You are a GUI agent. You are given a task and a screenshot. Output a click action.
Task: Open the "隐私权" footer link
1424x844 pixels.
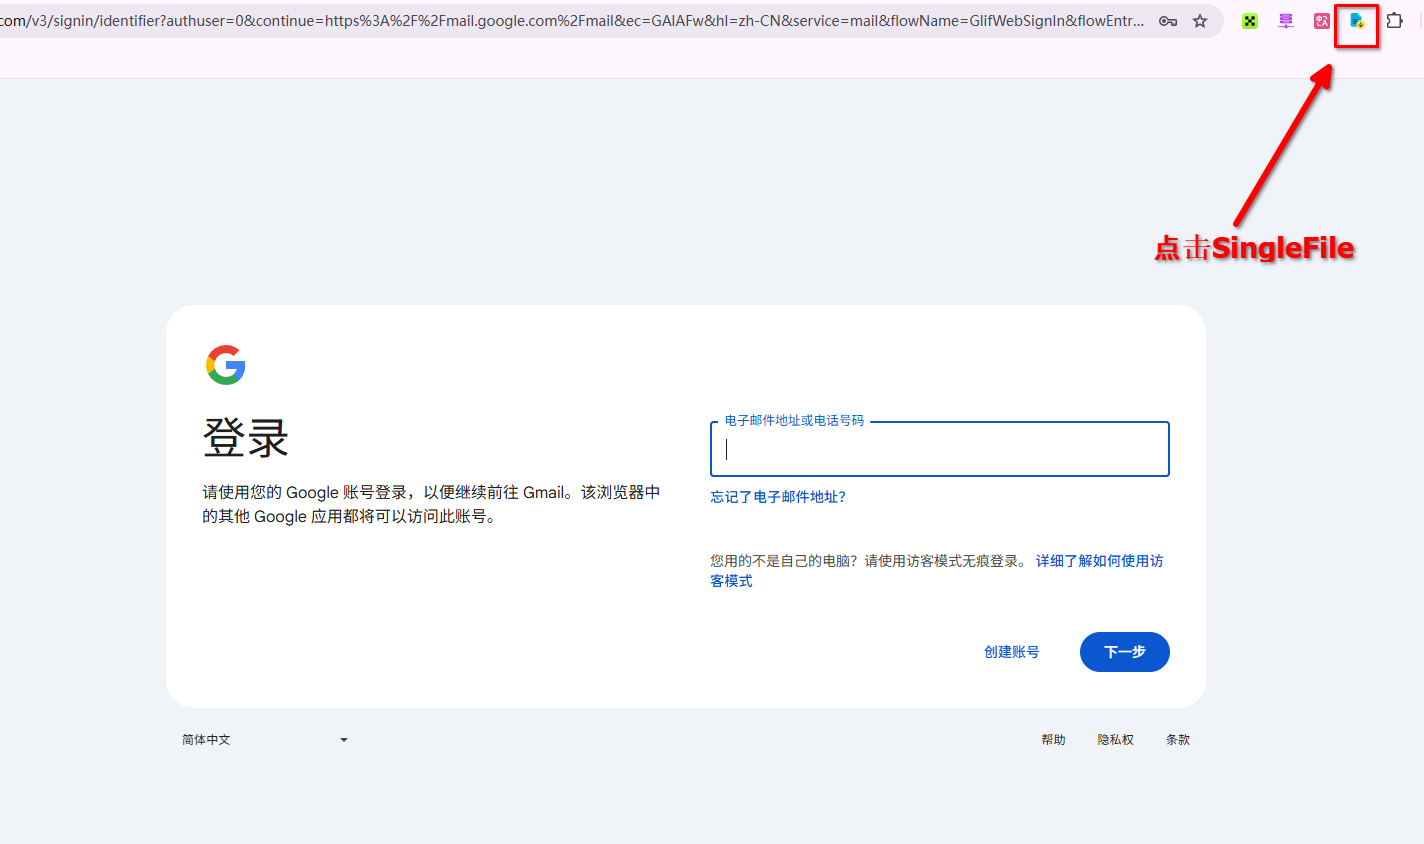tap(1116, 740)
